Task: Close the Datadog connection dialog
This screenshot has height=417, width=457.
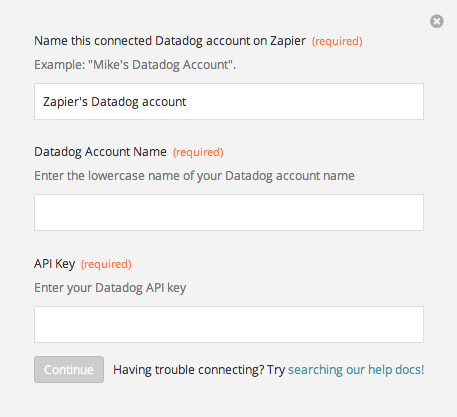Action: (x=436, y=21)
